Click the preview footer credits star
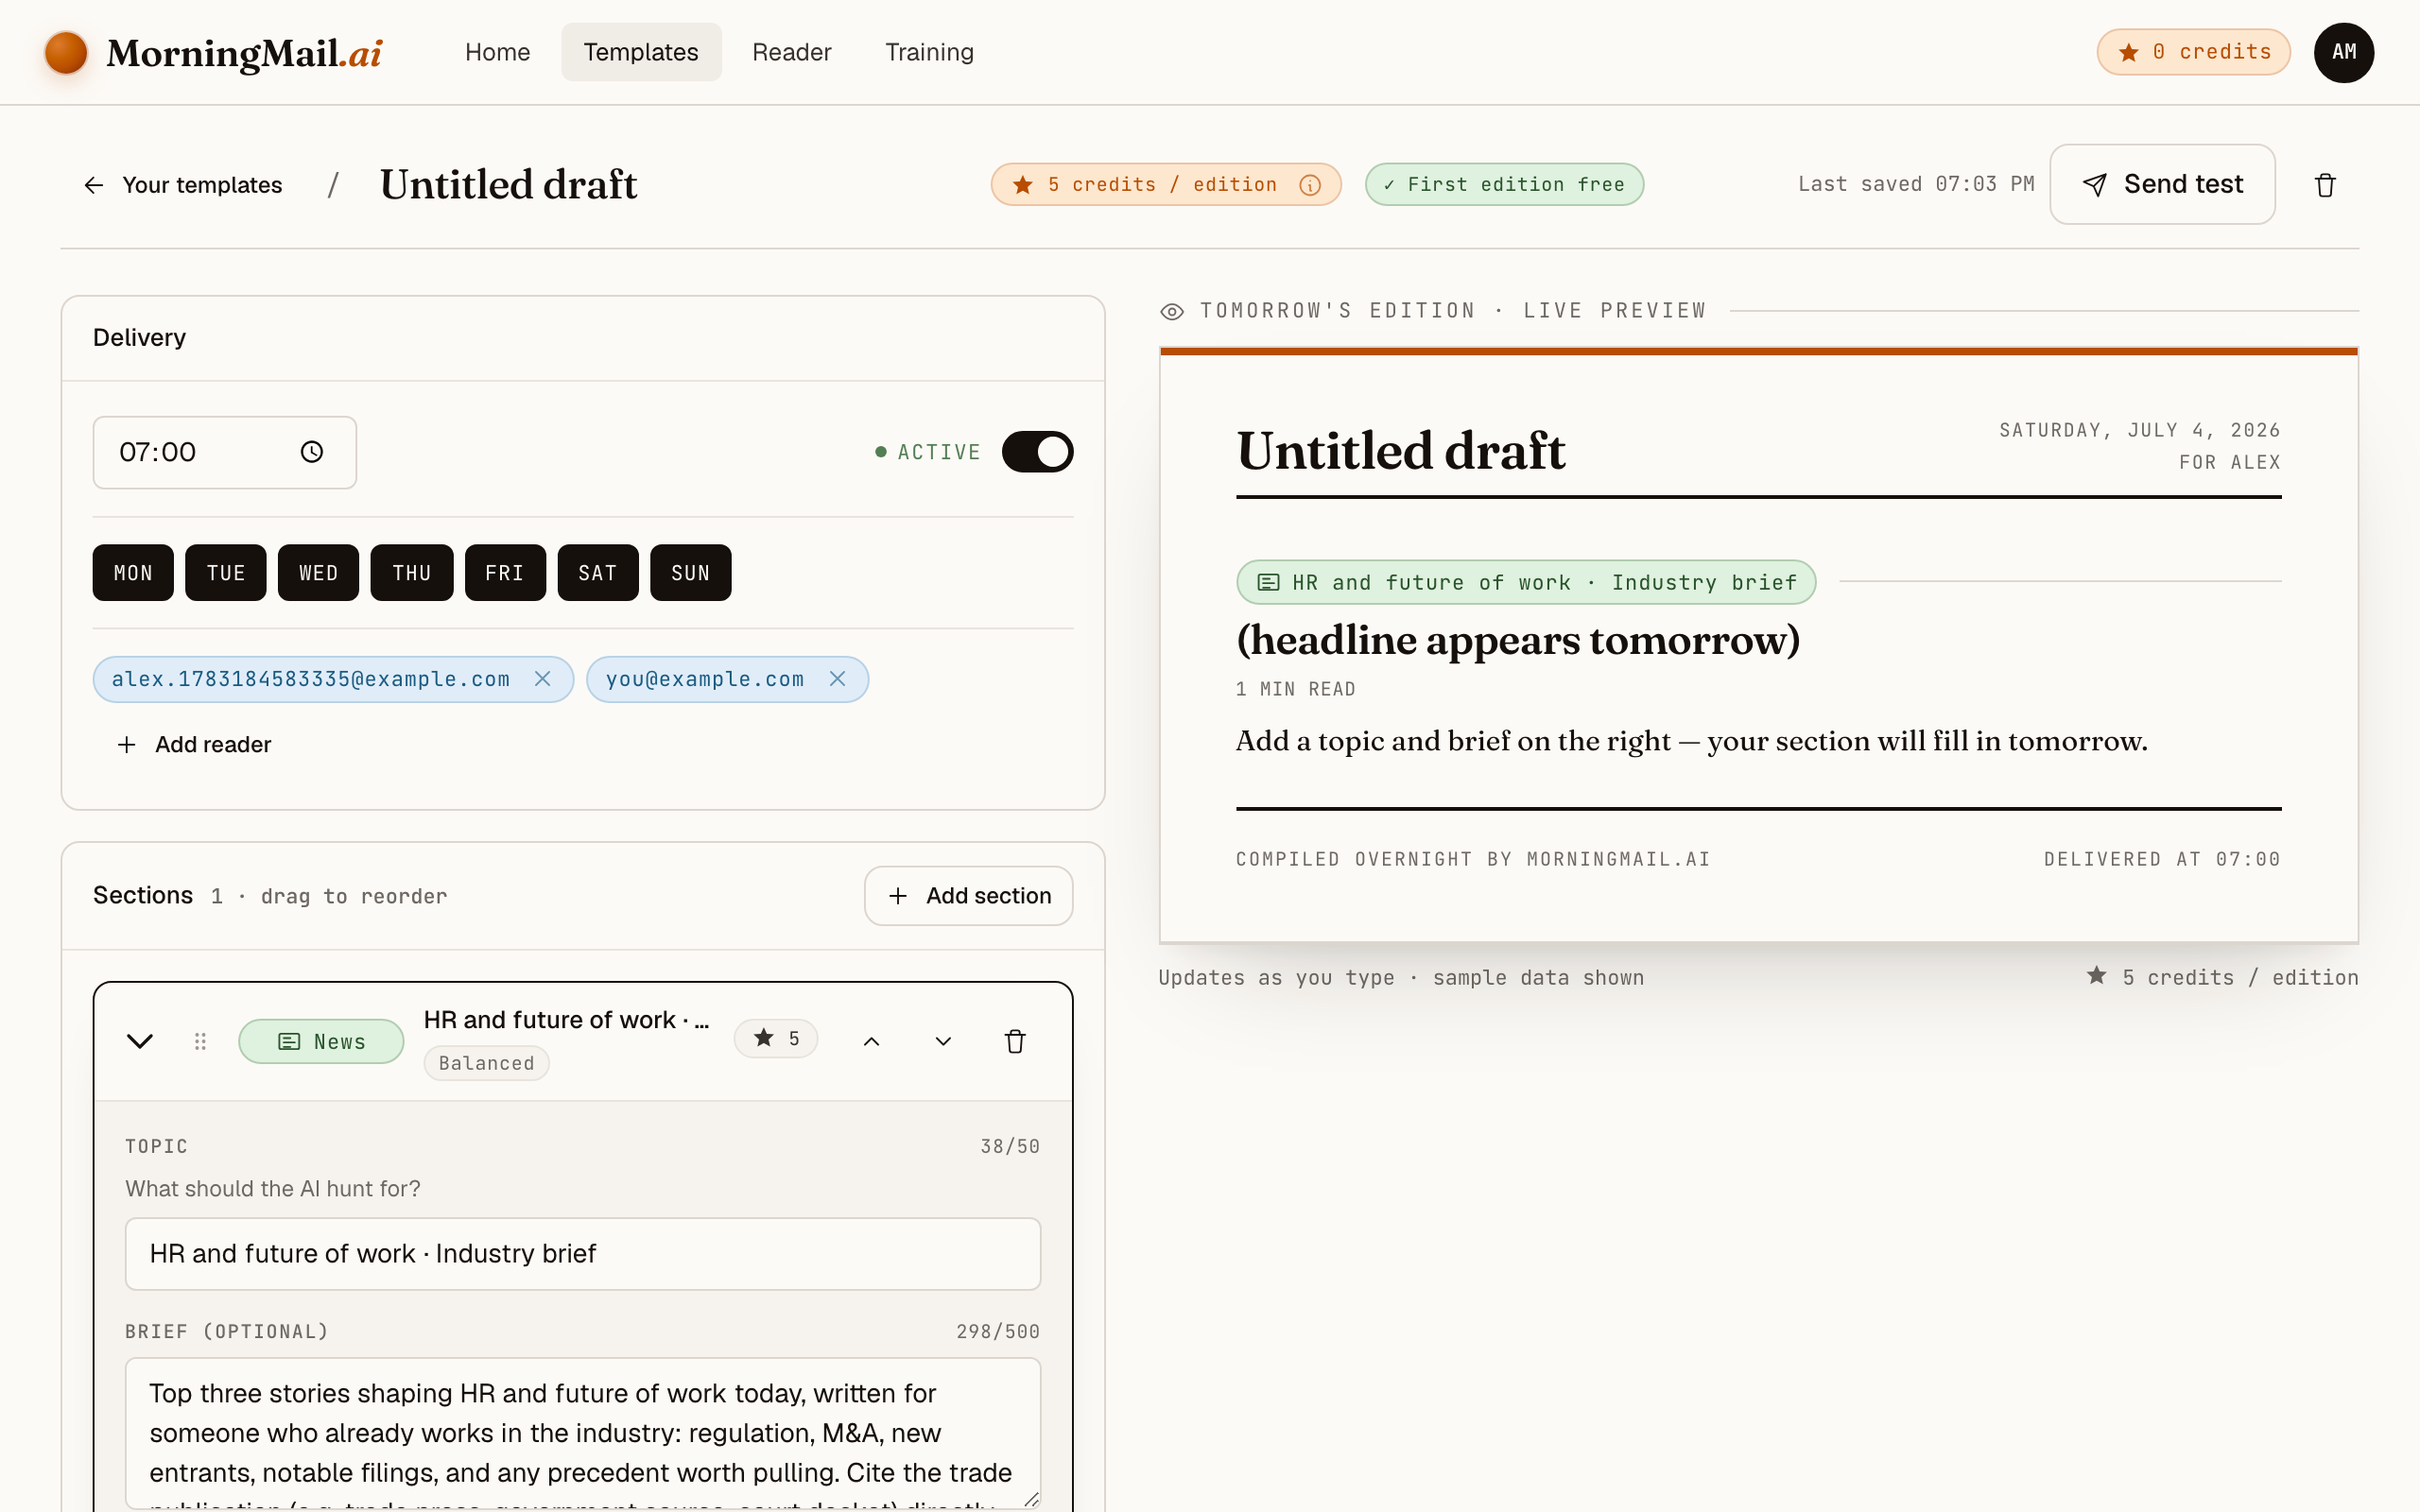The width and height of the screenshot is (2420, 1512). pyautogui.click(x=2097, y=976)
